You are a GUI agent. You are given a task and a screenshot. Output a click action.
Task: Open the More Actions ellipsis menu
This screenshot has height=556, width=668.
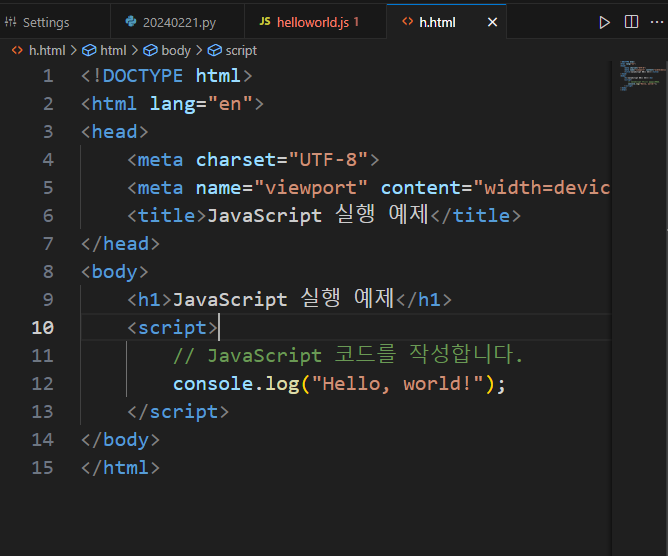657,22
